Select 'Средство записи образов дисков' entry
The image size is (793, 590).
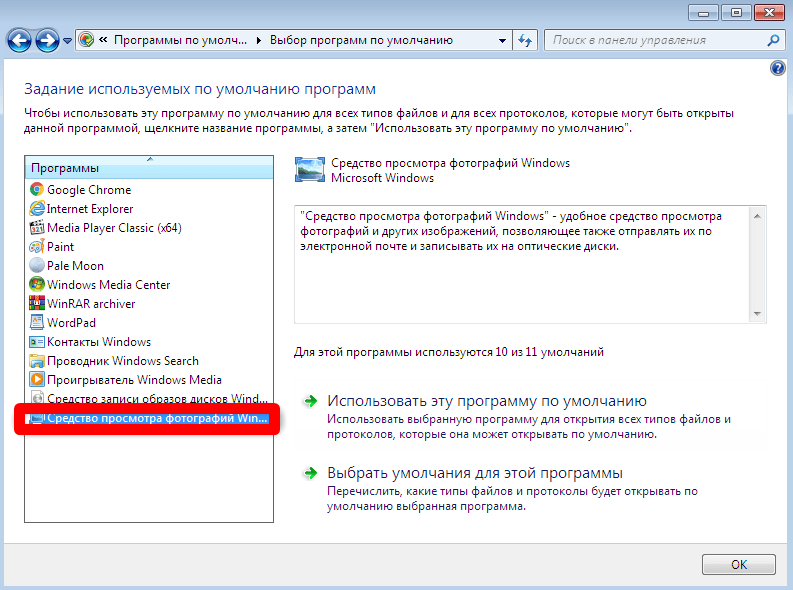[149, 398]
